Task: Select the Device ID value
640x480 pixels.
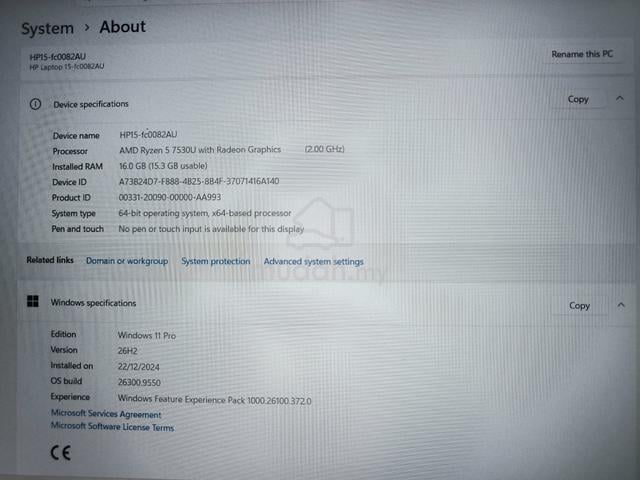Action: (199, 181)
